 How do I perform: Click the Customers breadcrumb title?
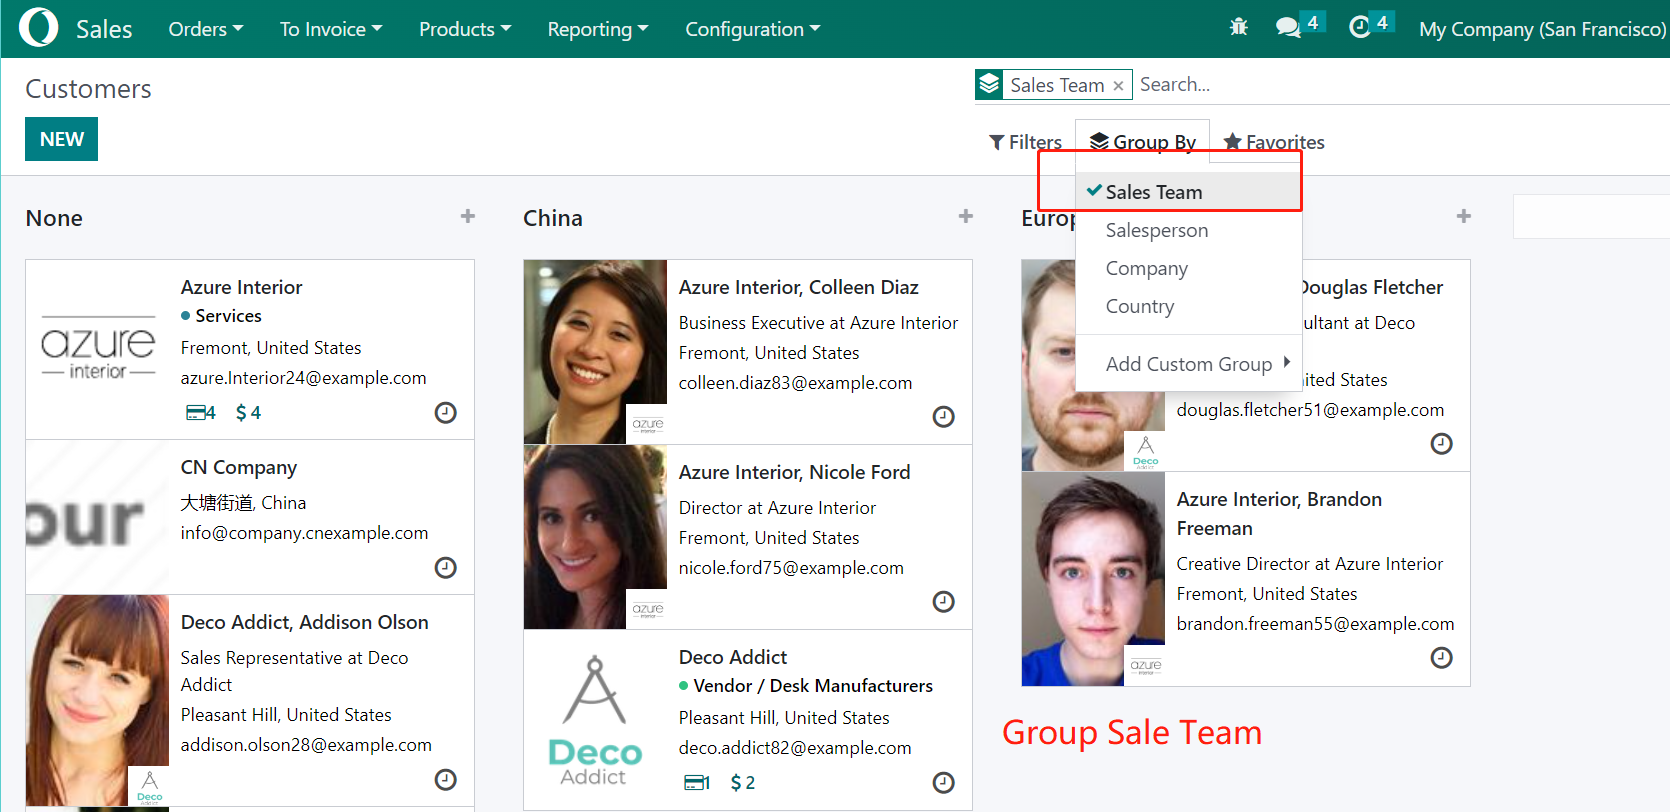[88, 89]
